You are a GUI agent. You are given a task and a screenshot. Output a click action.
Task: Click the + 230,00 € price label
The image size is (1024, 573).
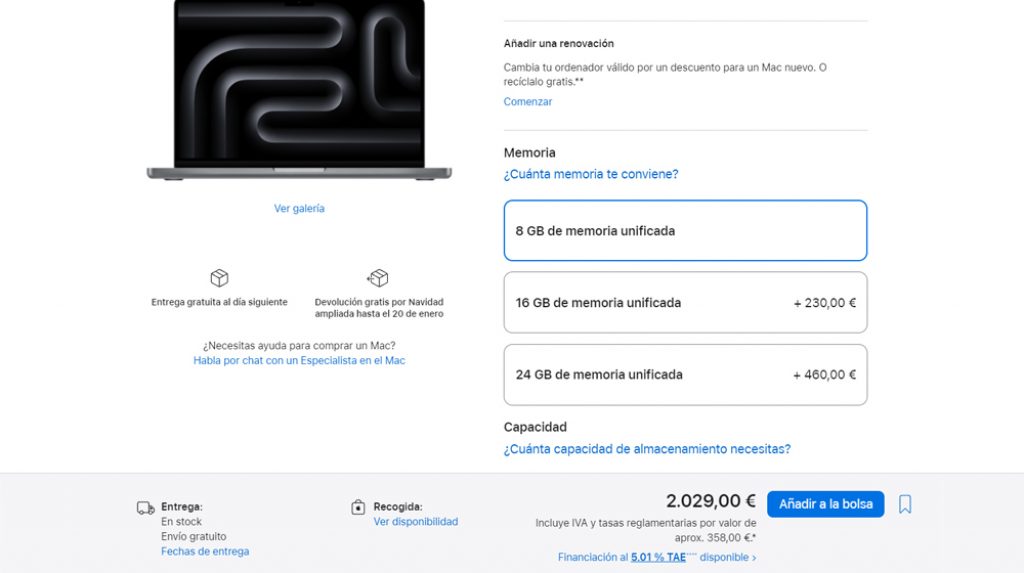coord(824,303)
